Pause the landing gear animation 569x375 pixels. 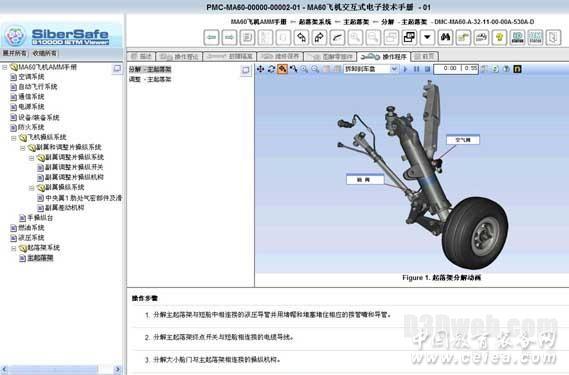[417, 69]
